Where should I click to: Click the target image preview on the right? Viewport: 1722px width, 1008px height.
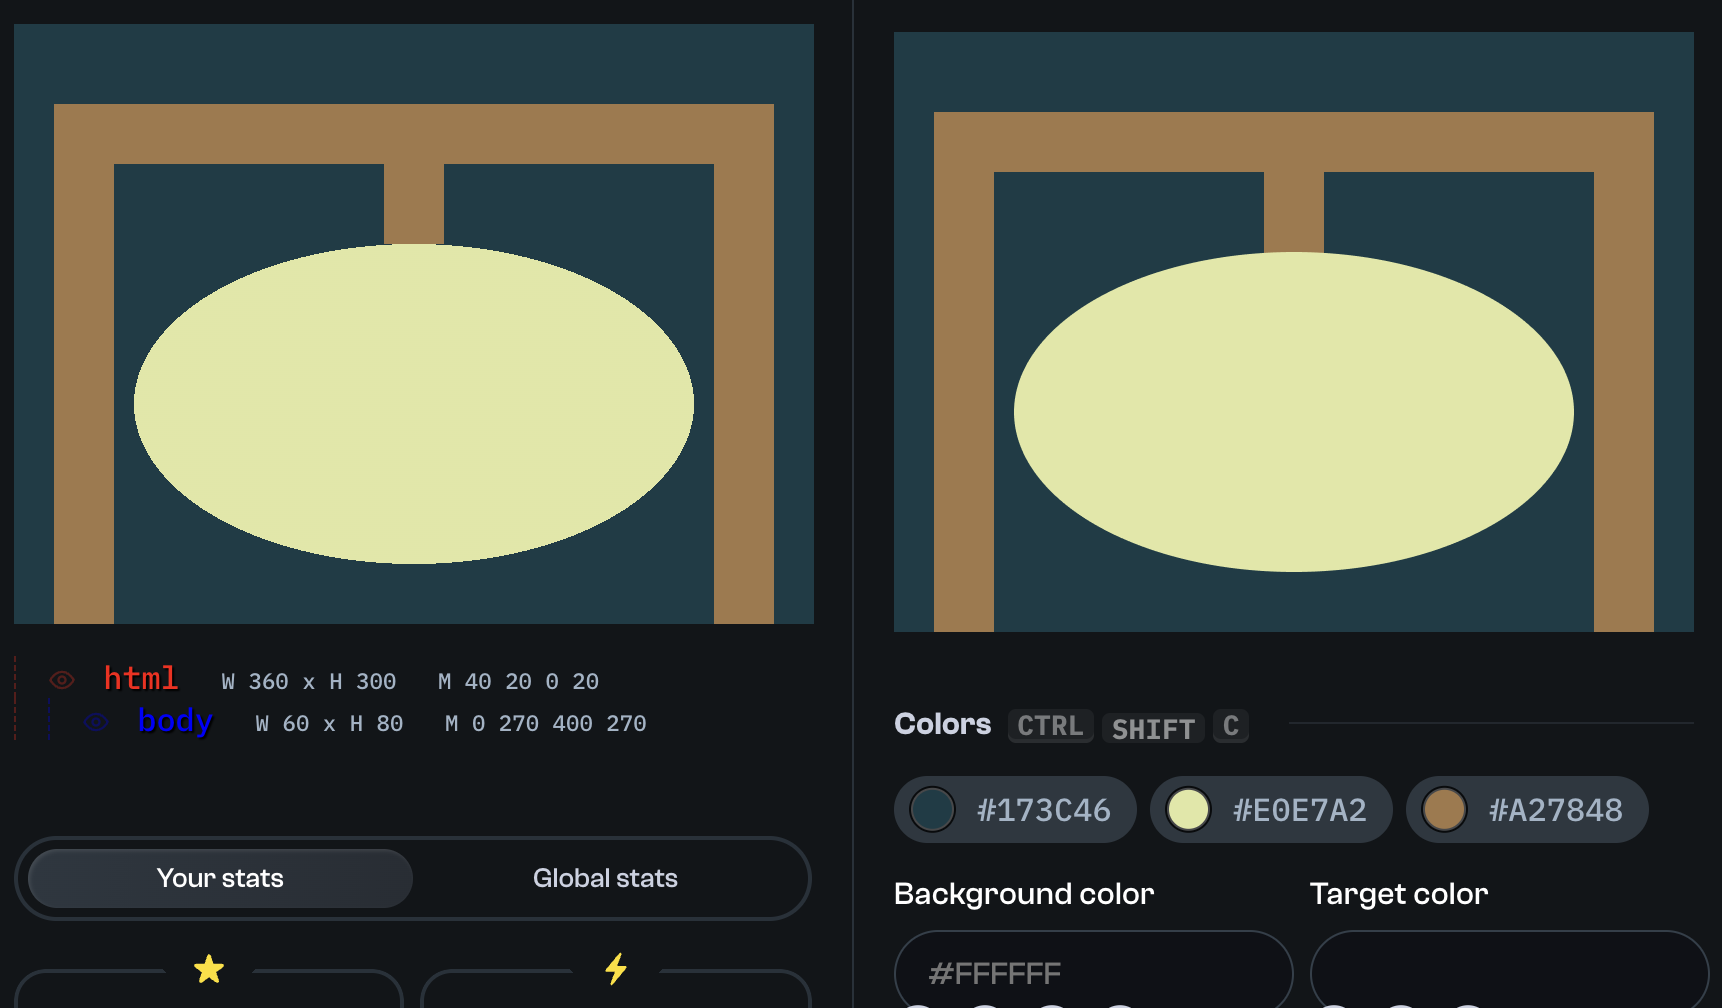click(x=1294, y=332)
